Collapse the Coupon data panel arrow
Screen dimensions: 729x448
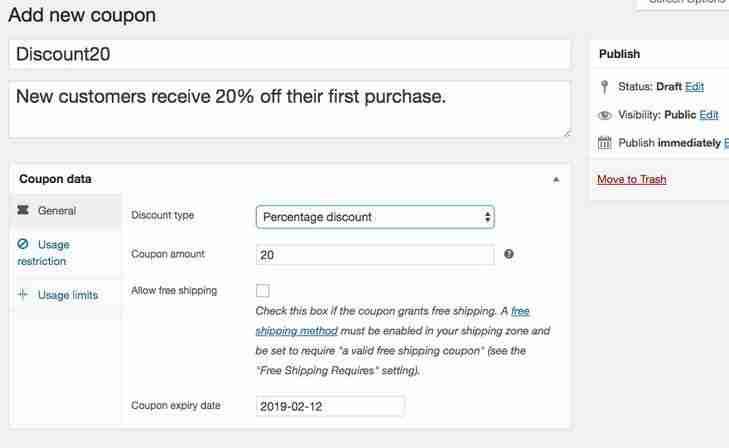coord(556,179)
